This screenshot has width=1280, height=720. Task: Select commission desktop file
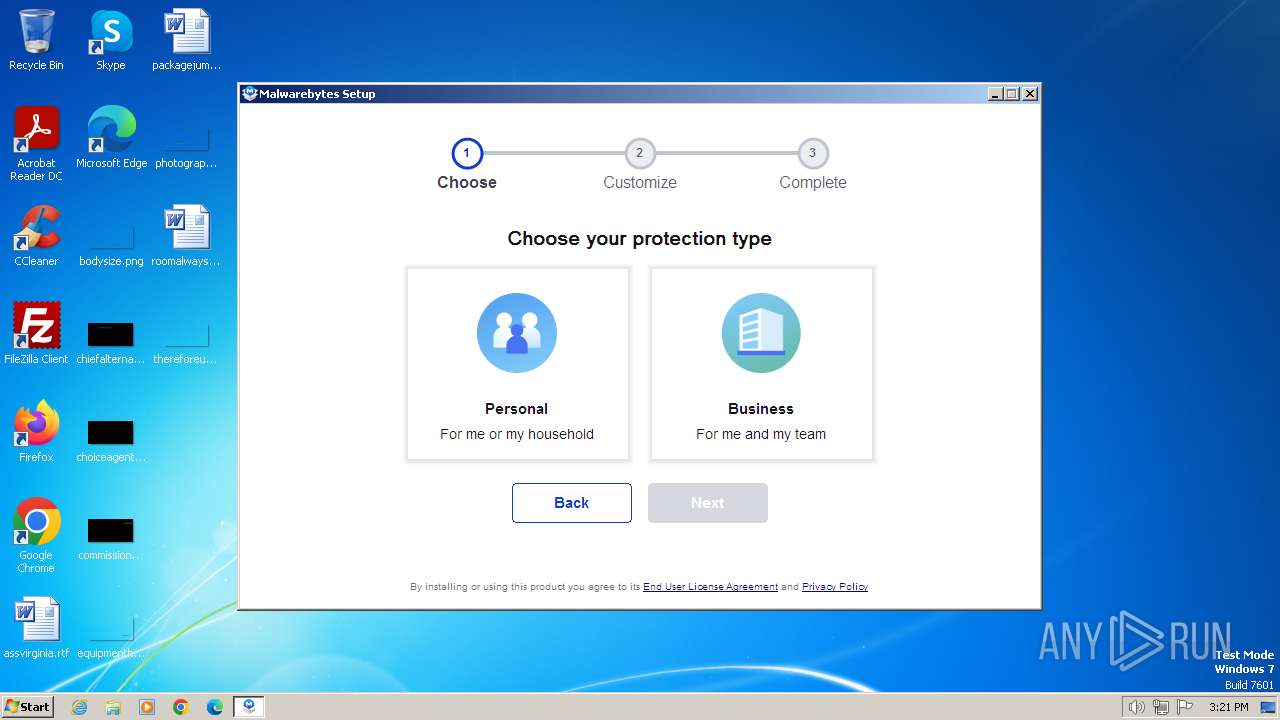click(111, 538)
